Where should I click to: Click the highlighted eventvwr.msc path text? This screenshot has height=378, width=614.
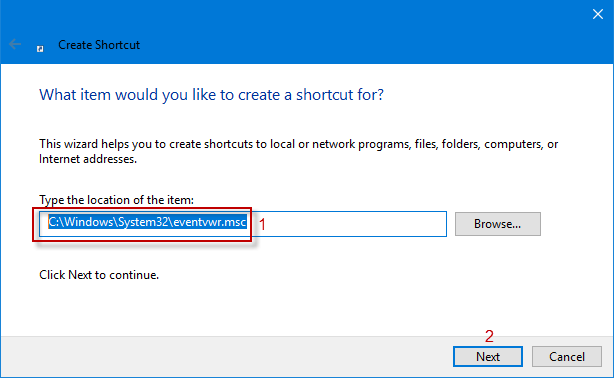coord(147,222)
